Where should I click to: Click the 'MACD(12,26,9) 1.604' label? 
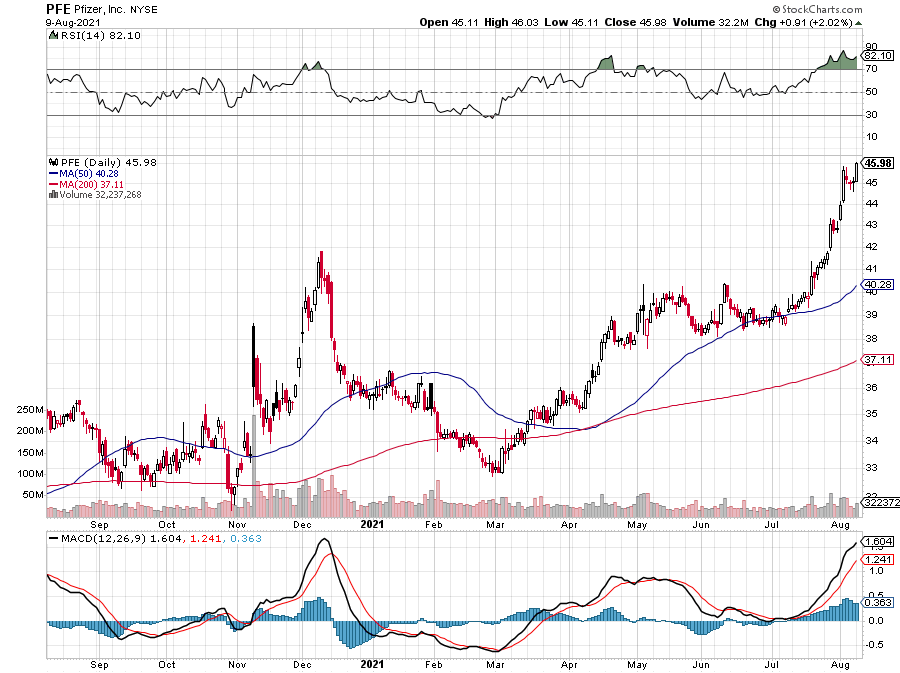(122, 539)
